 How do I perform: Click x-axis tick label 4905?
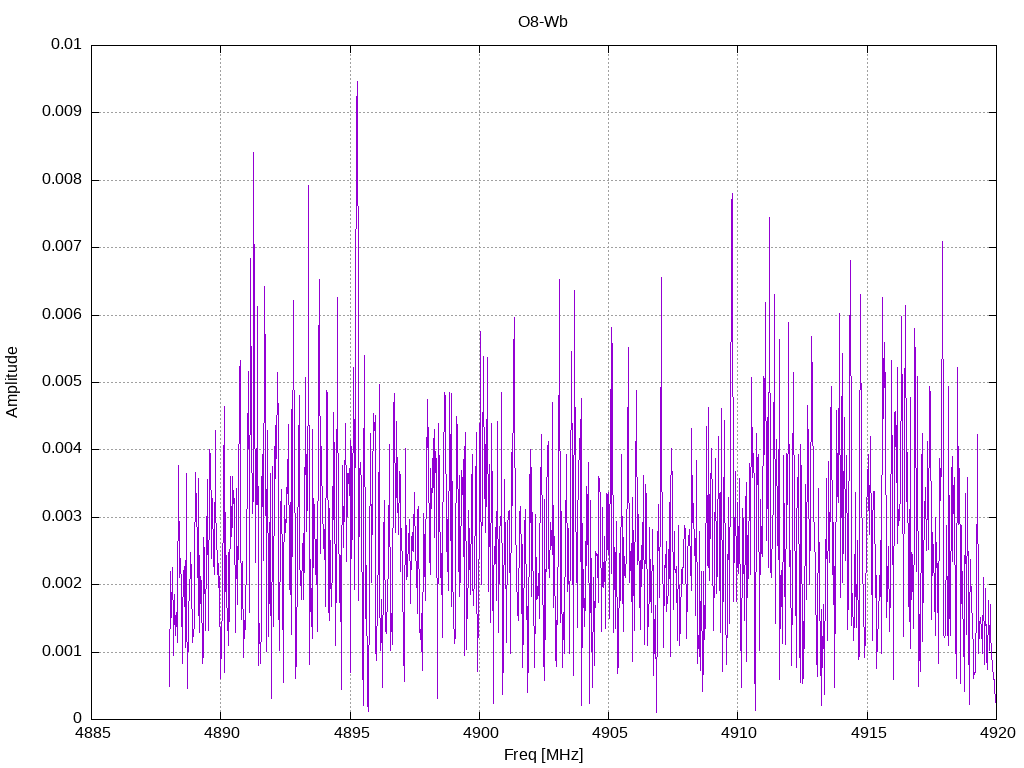tap(609, 733)
